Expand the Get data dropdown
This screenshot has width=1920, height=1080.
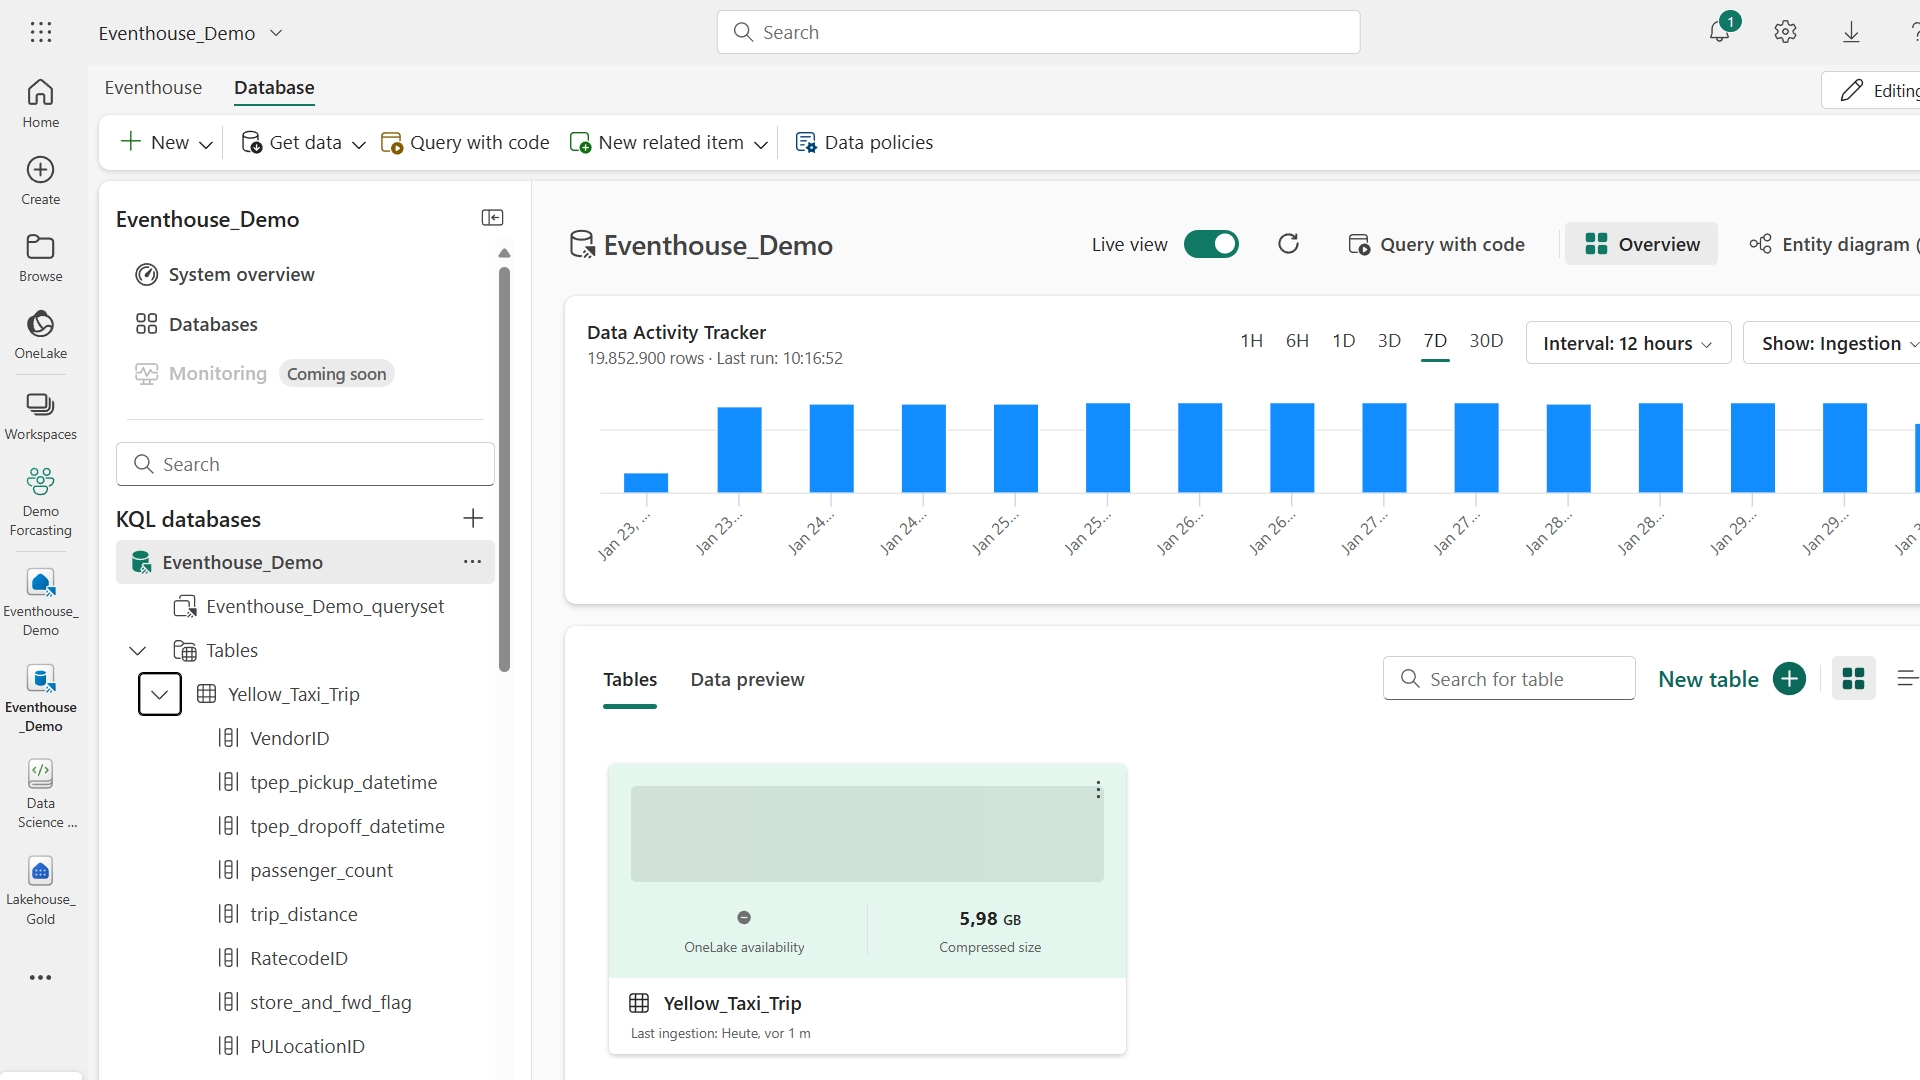tap(358, 144)
